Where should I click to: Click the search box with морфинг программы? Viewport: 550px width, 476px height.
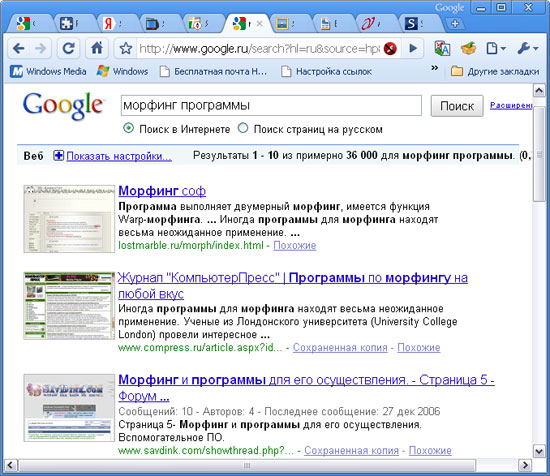(x=271, y=105)
